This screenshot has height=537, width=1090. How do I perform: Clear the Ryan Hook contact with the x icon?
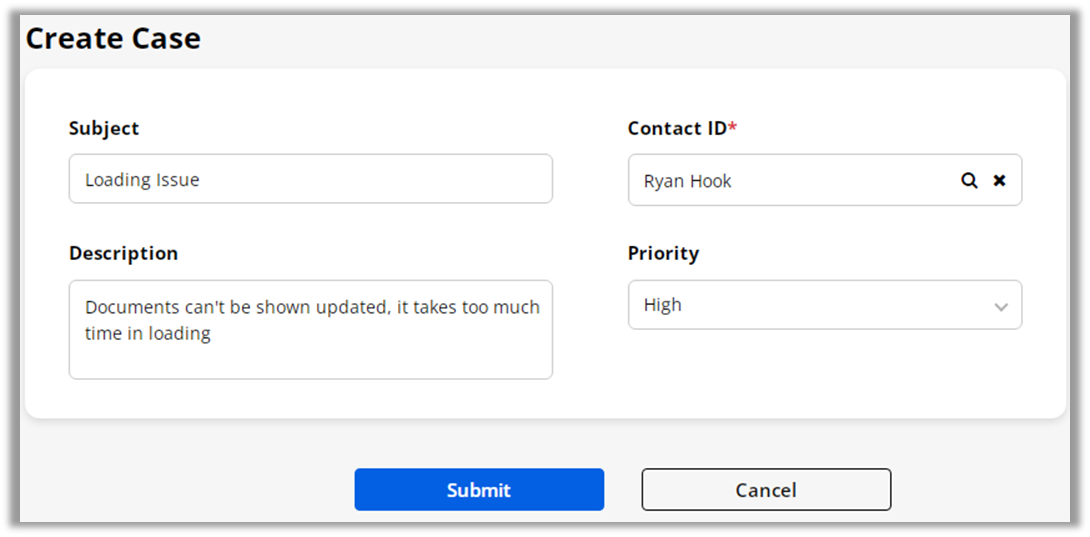tap(999, 181)
